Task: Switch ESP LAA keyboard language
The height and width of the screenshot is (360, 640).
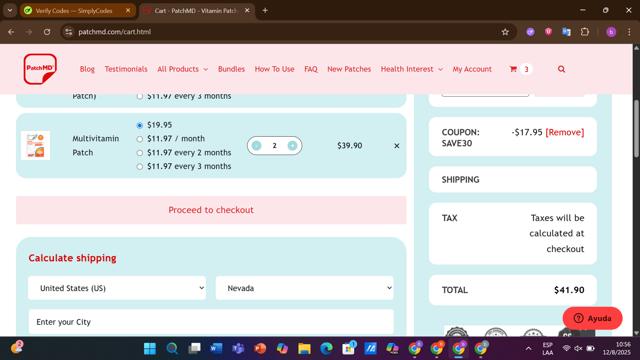Action: (547, 348)
